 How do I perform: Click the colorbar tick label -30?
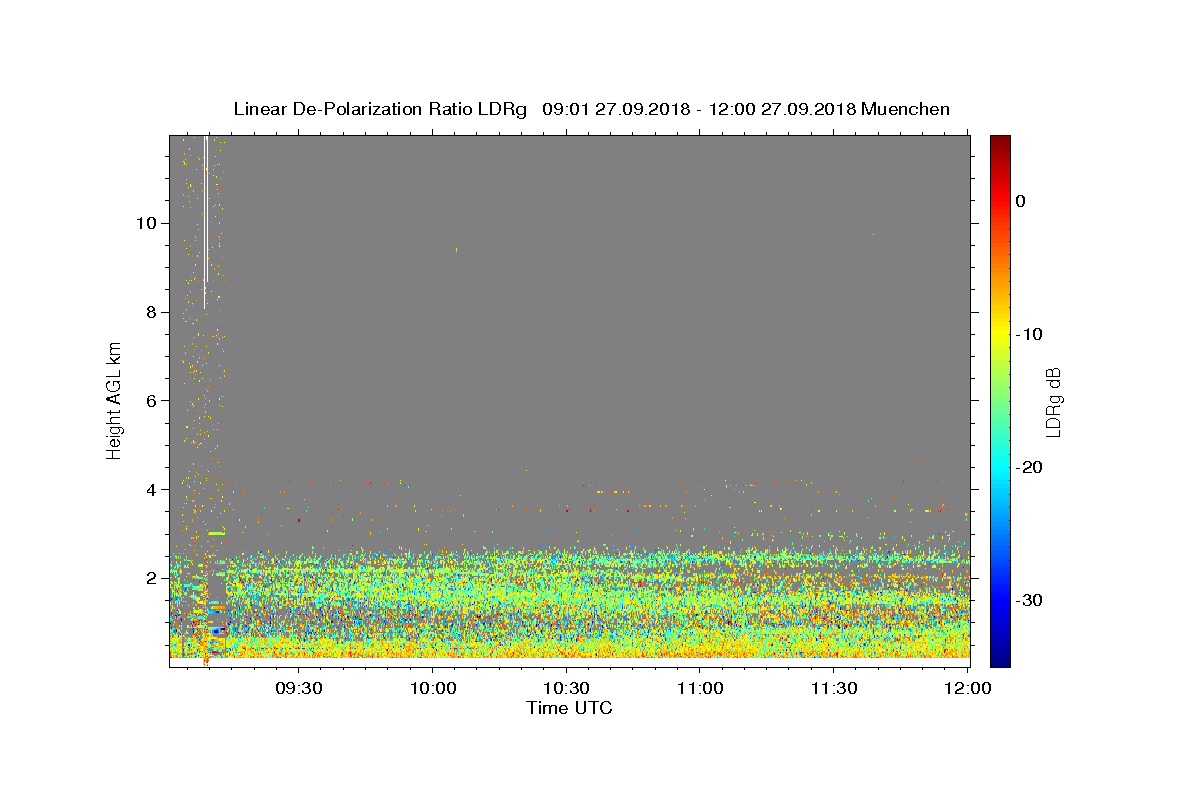tap(1030, 600)
